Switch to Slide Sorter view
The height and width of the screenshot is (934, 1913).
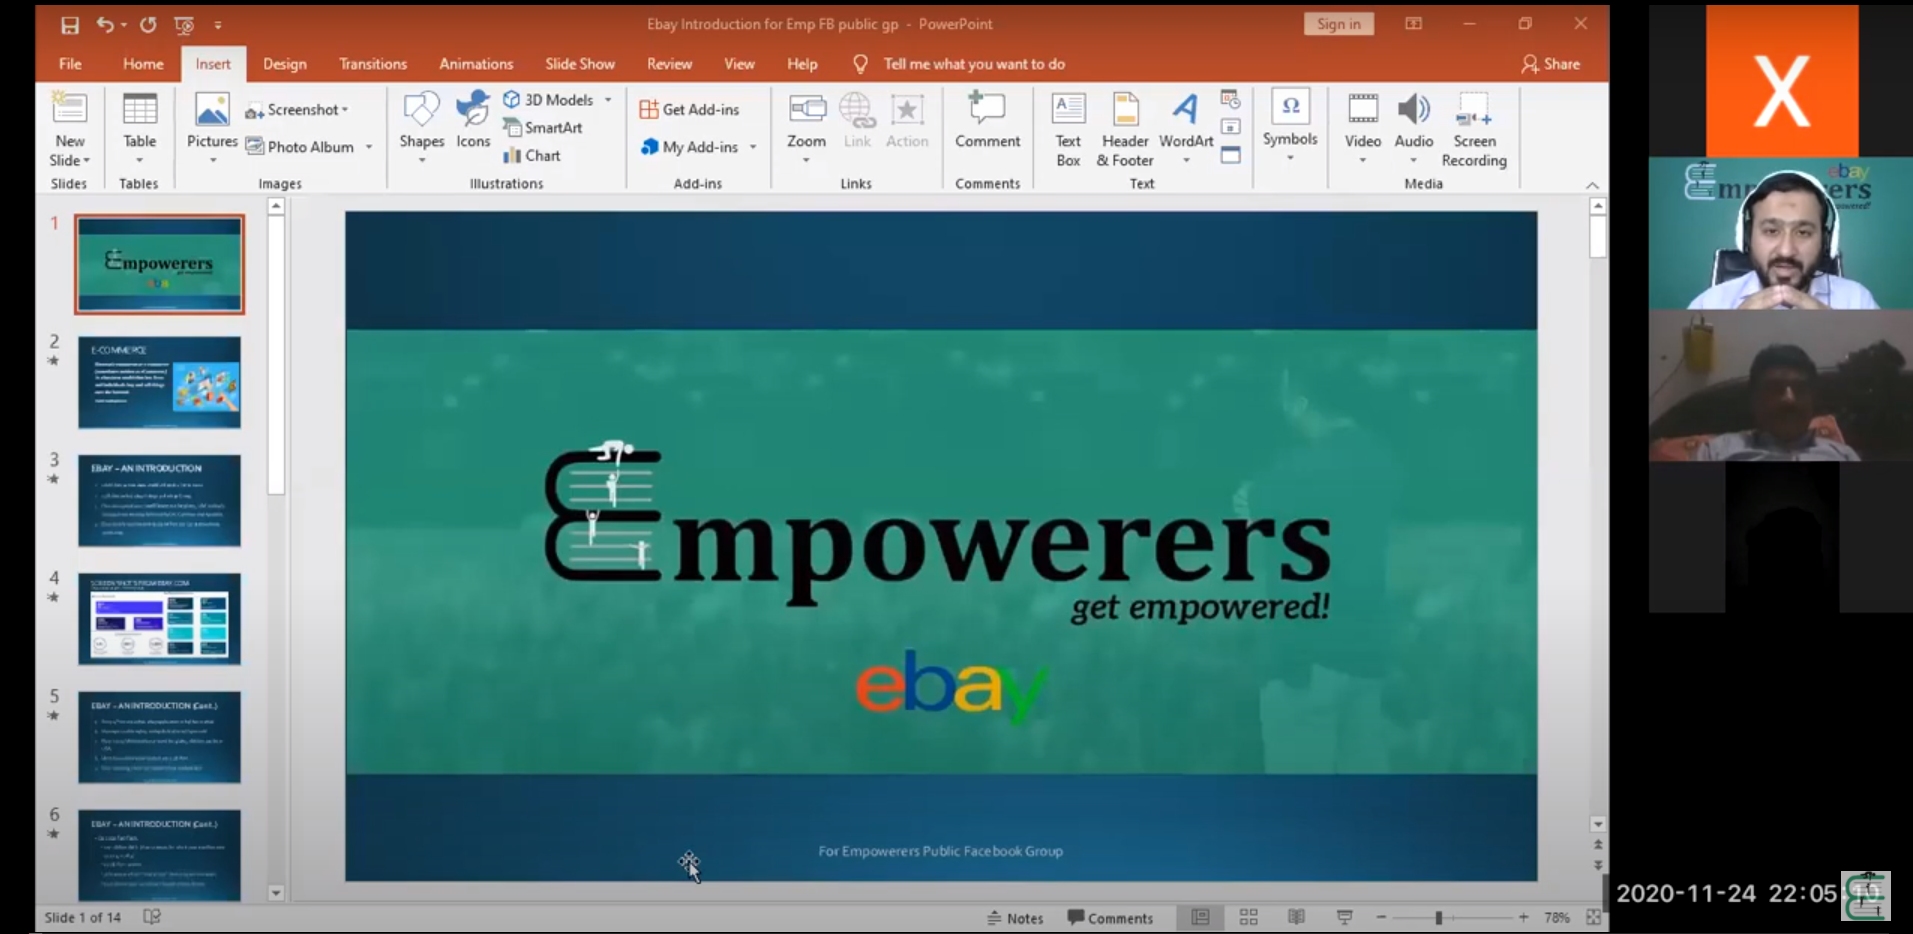(1248, 917)
